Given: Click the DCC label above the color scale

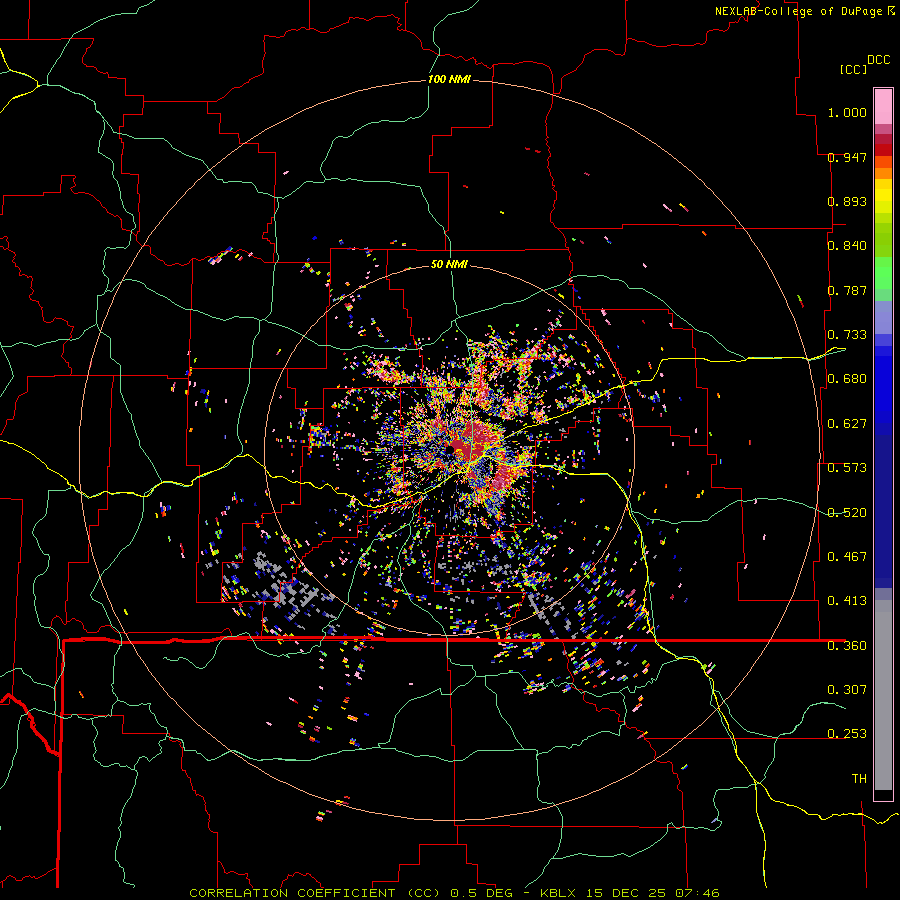Looking at the screenshot, I should click(878, 60).
